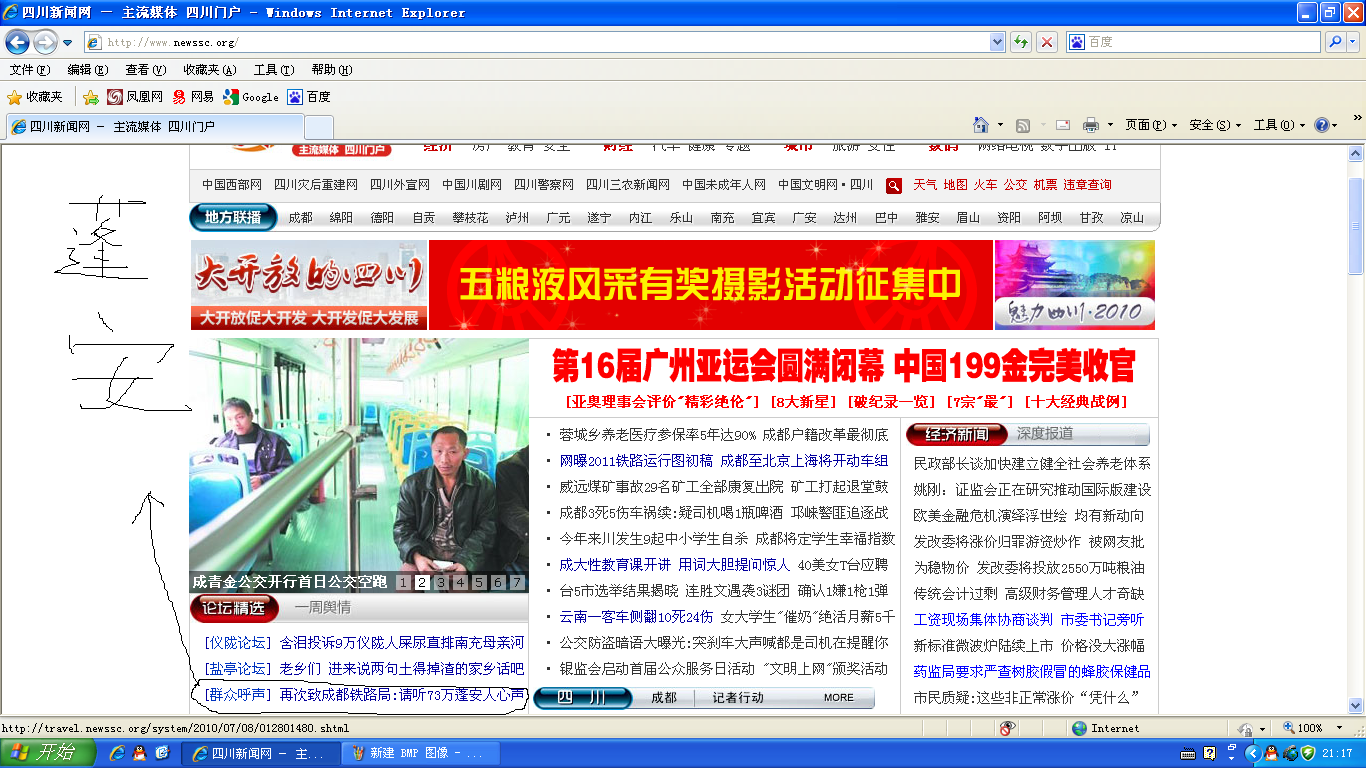Click the MORE link in 四川 section

click(x=839, y=698)
